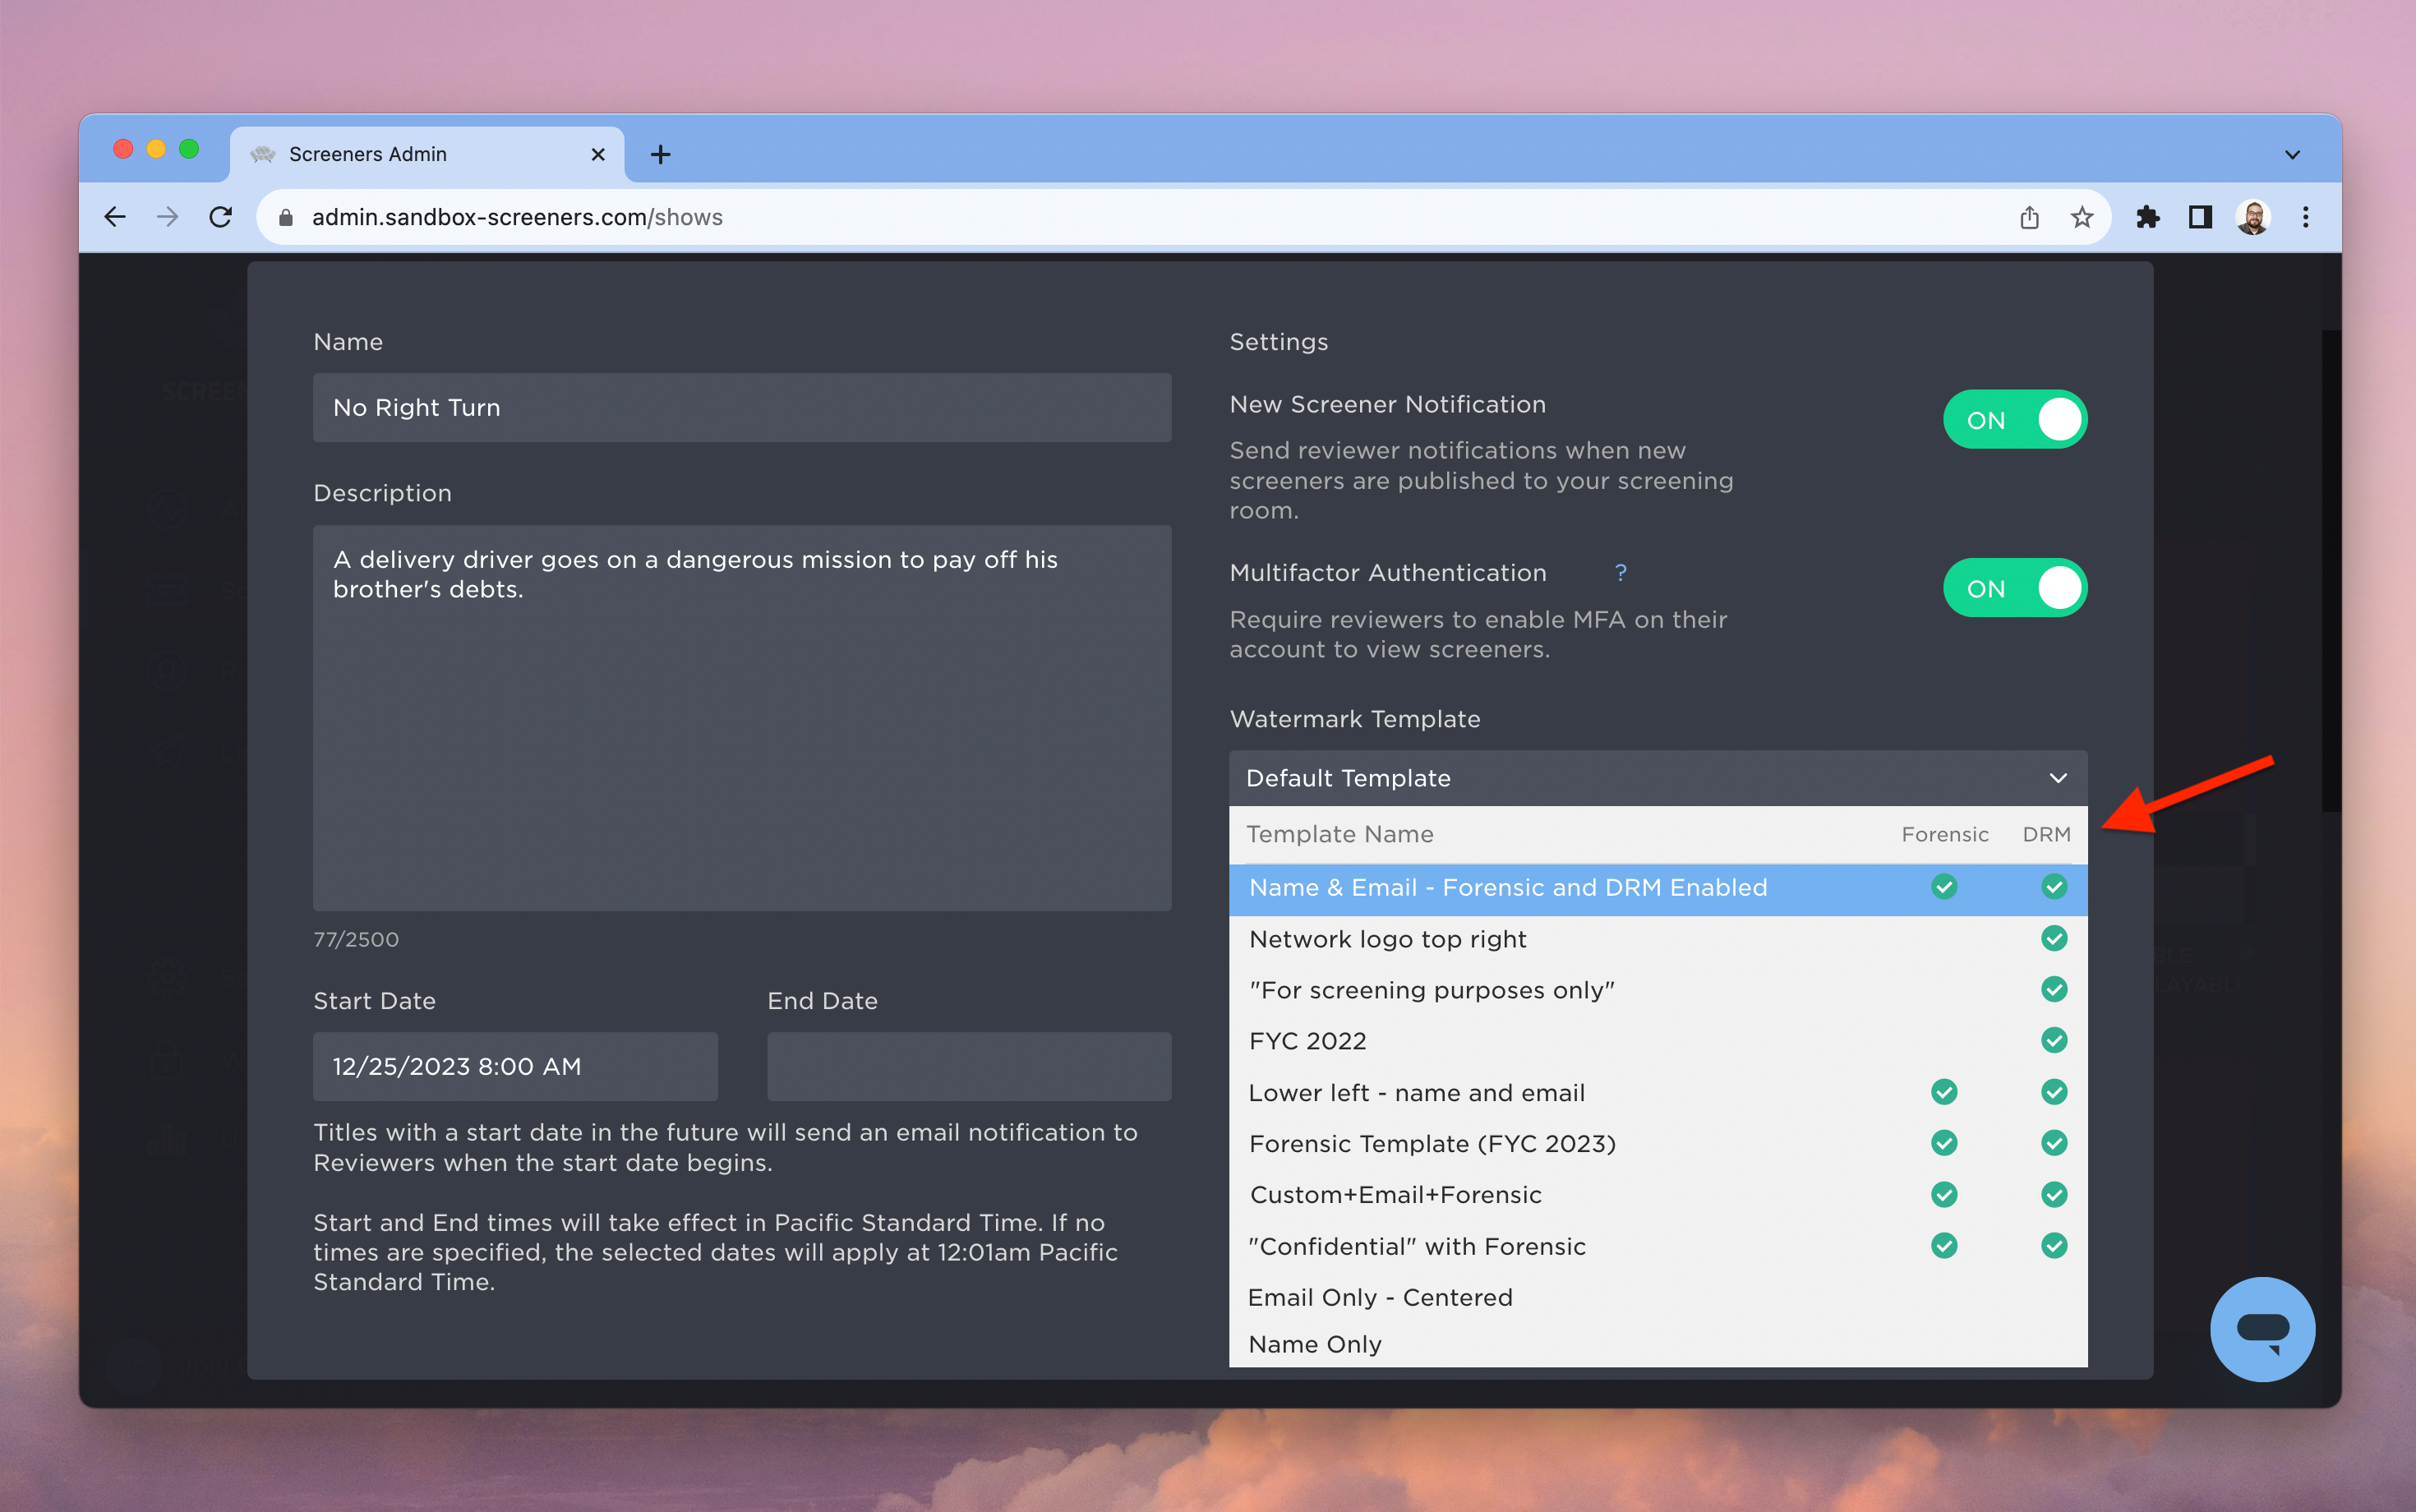Open a new browser tab
The image size is (2416, 1512).
point(660,155)
